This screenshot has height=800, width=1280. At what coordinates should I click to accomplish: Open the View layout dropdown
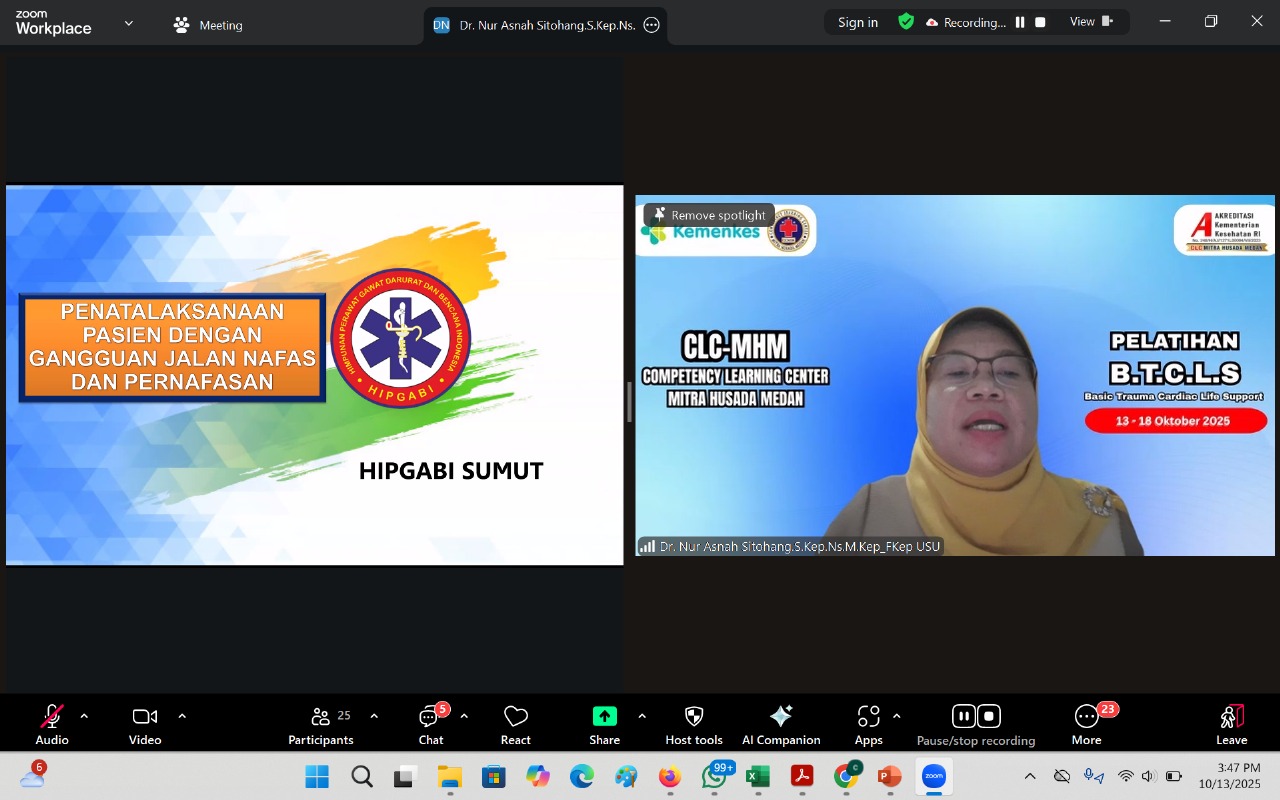point(1091,22)
